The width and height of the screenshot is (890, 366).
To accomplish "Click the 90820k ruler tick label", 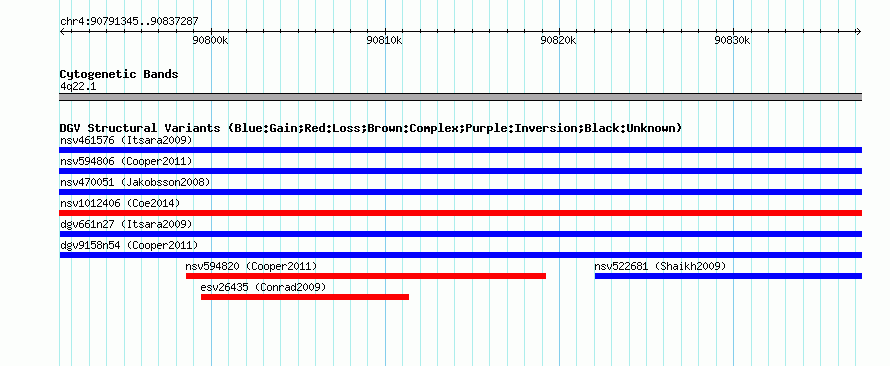I will tap(559, 40).
